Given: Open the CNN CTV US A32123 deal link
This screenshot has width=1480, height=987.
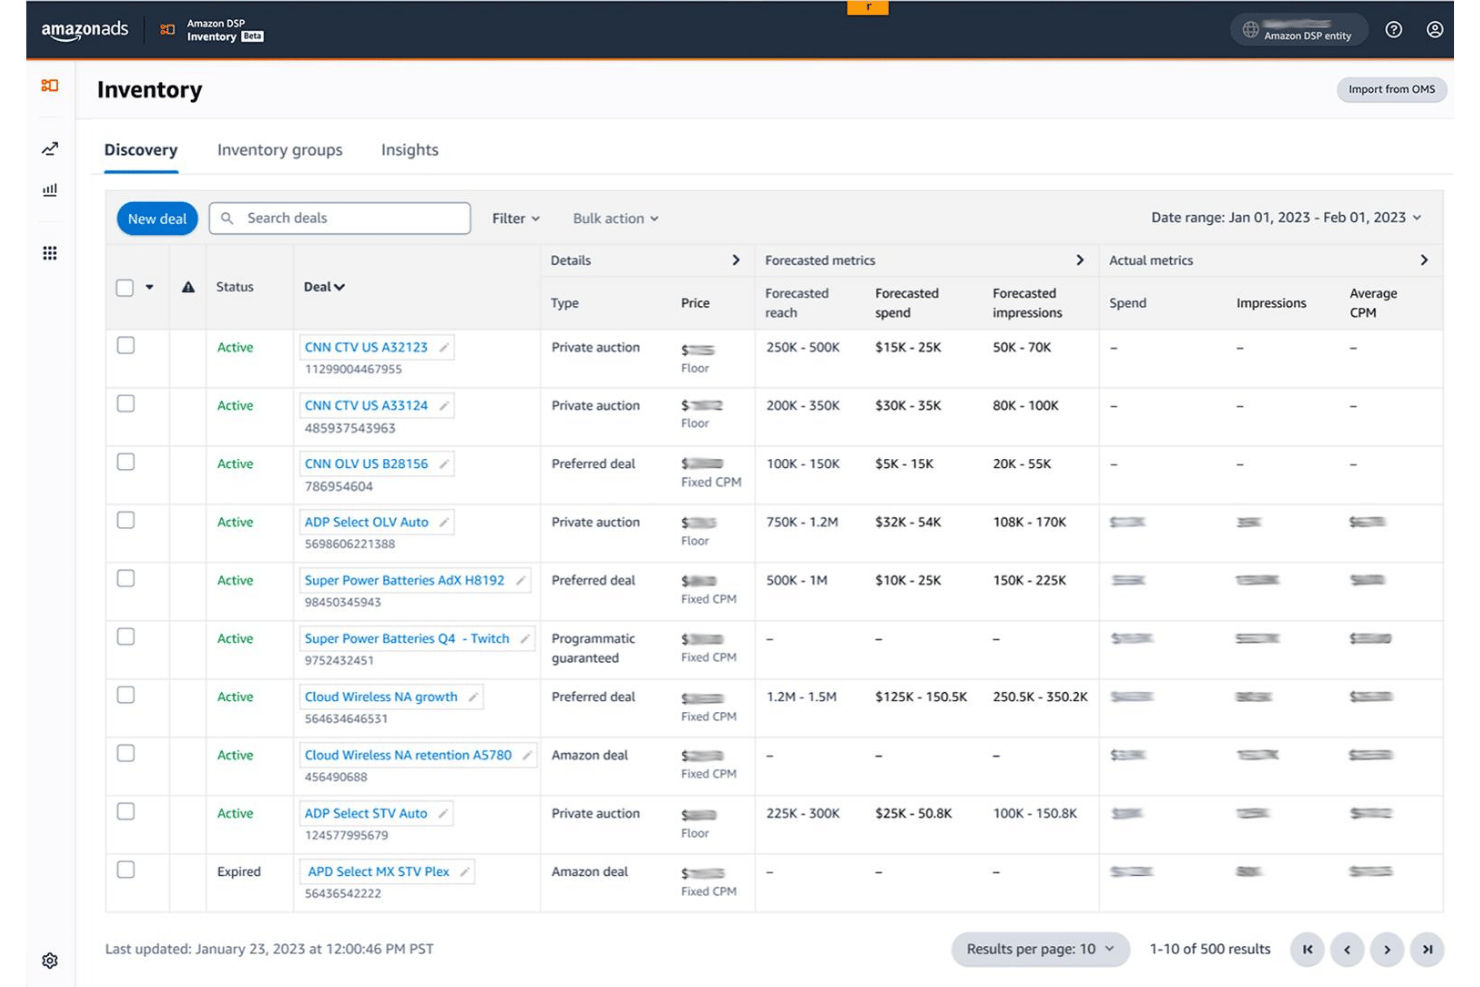Looking at the screenshot, I should pyautogui.click(x=366, y=348).
